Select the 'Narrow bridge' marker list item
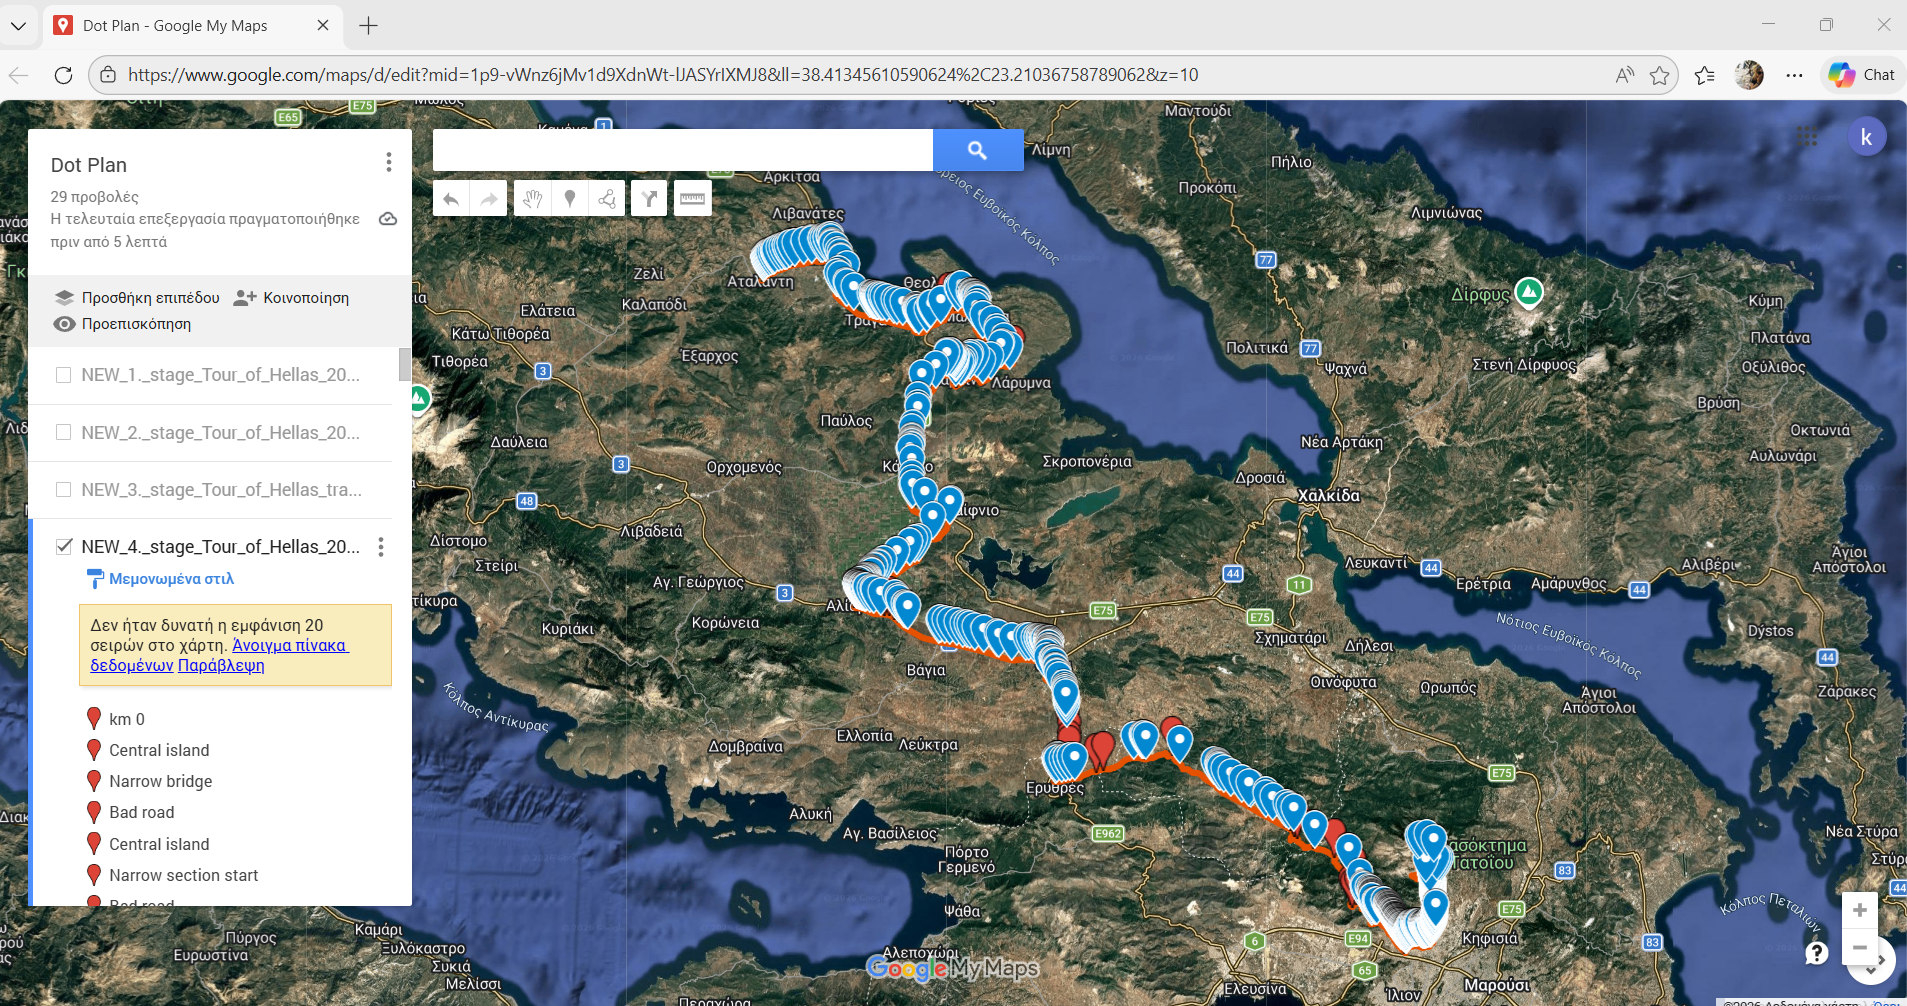Screen dimensions: 1907x1006 160,781
